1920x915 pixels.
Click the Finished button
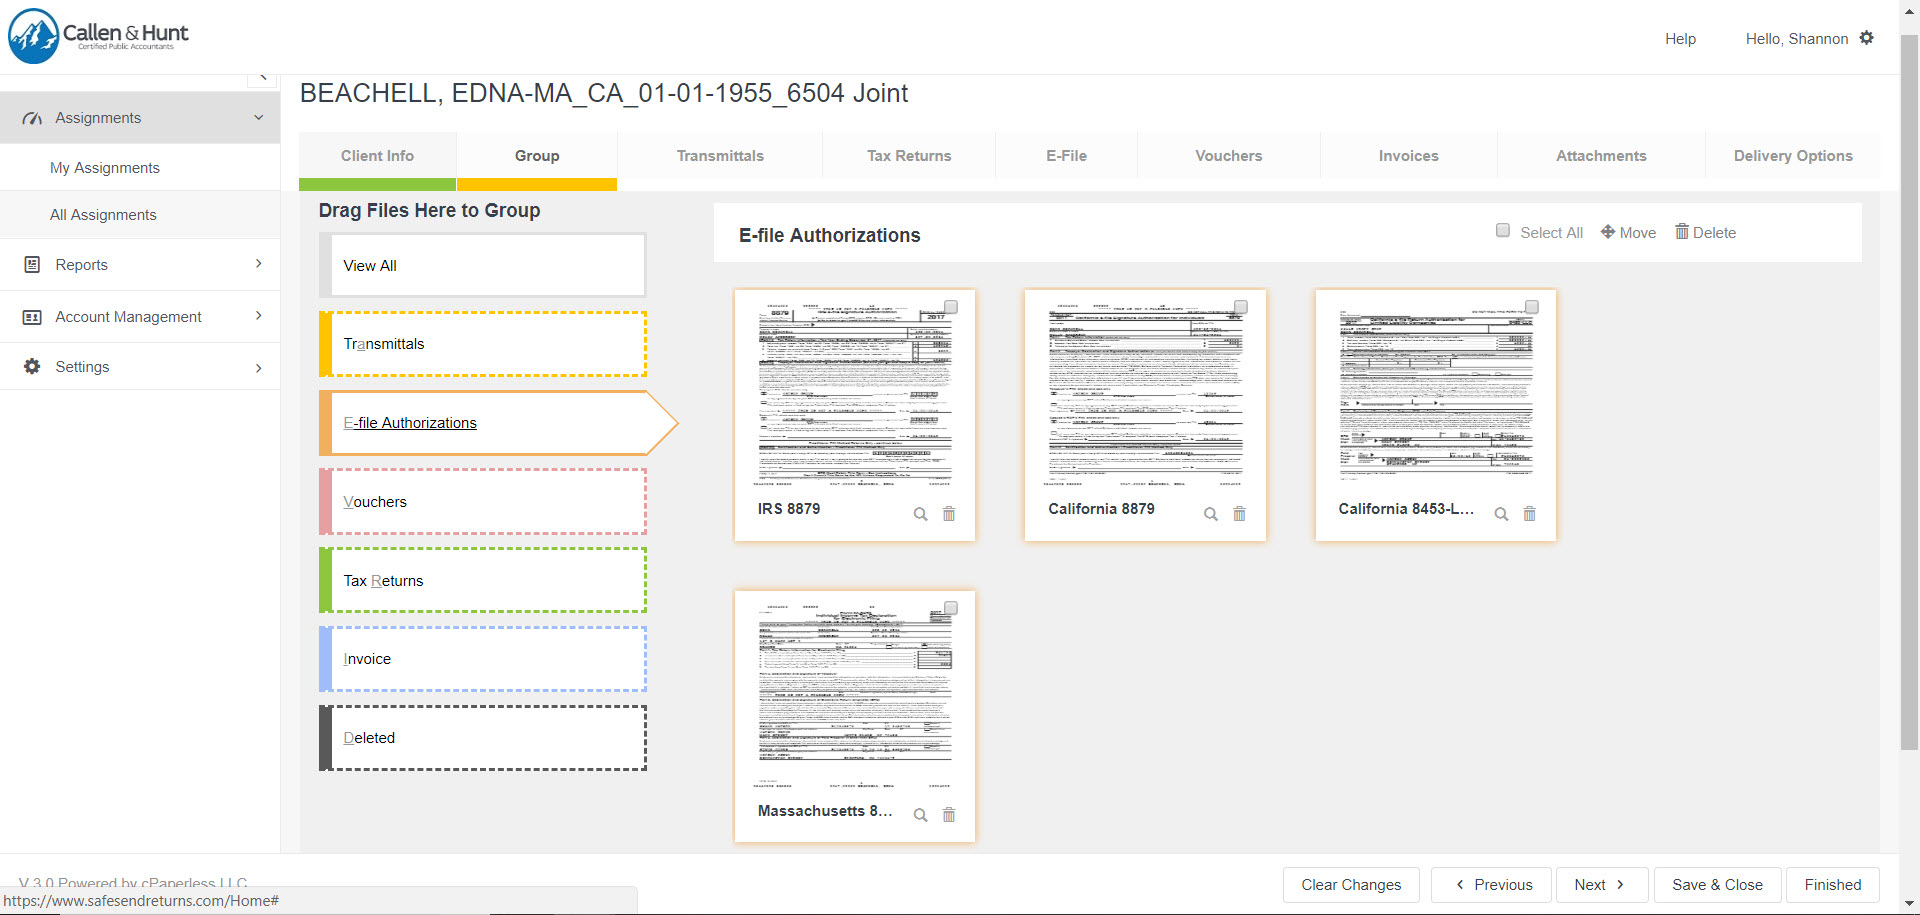[x=1832, y=884]
